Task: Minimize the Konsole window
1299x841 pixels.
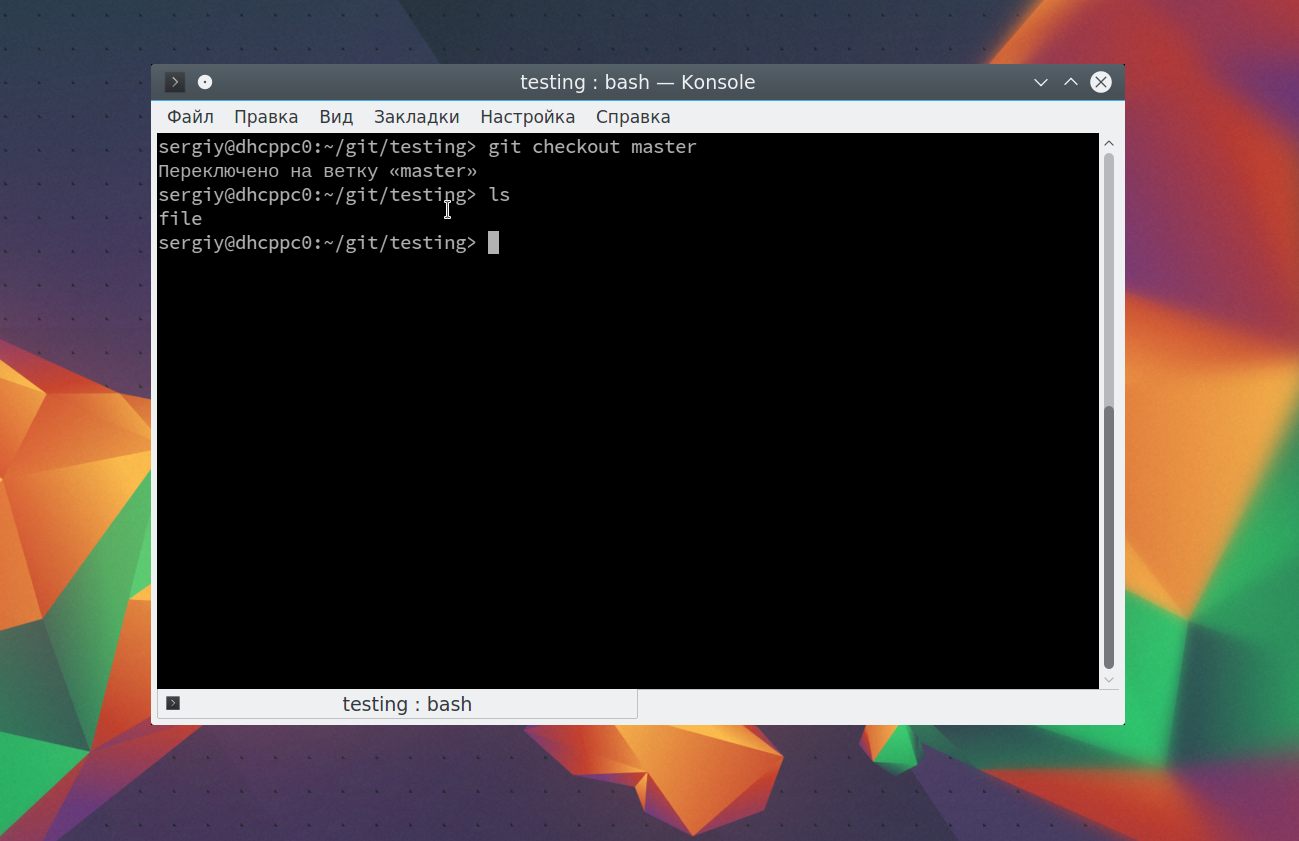Action: (x=1040, y=82)
